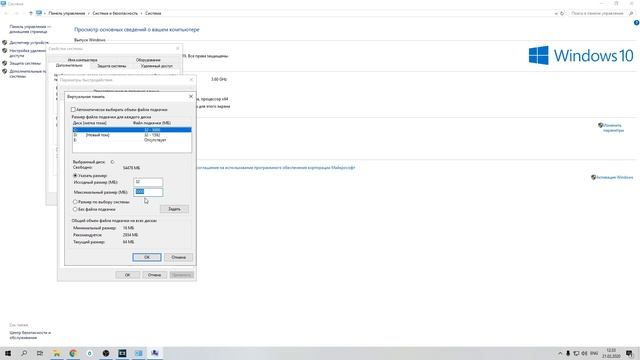
Task: Open network status tray icon
Action: pos(576,353)
